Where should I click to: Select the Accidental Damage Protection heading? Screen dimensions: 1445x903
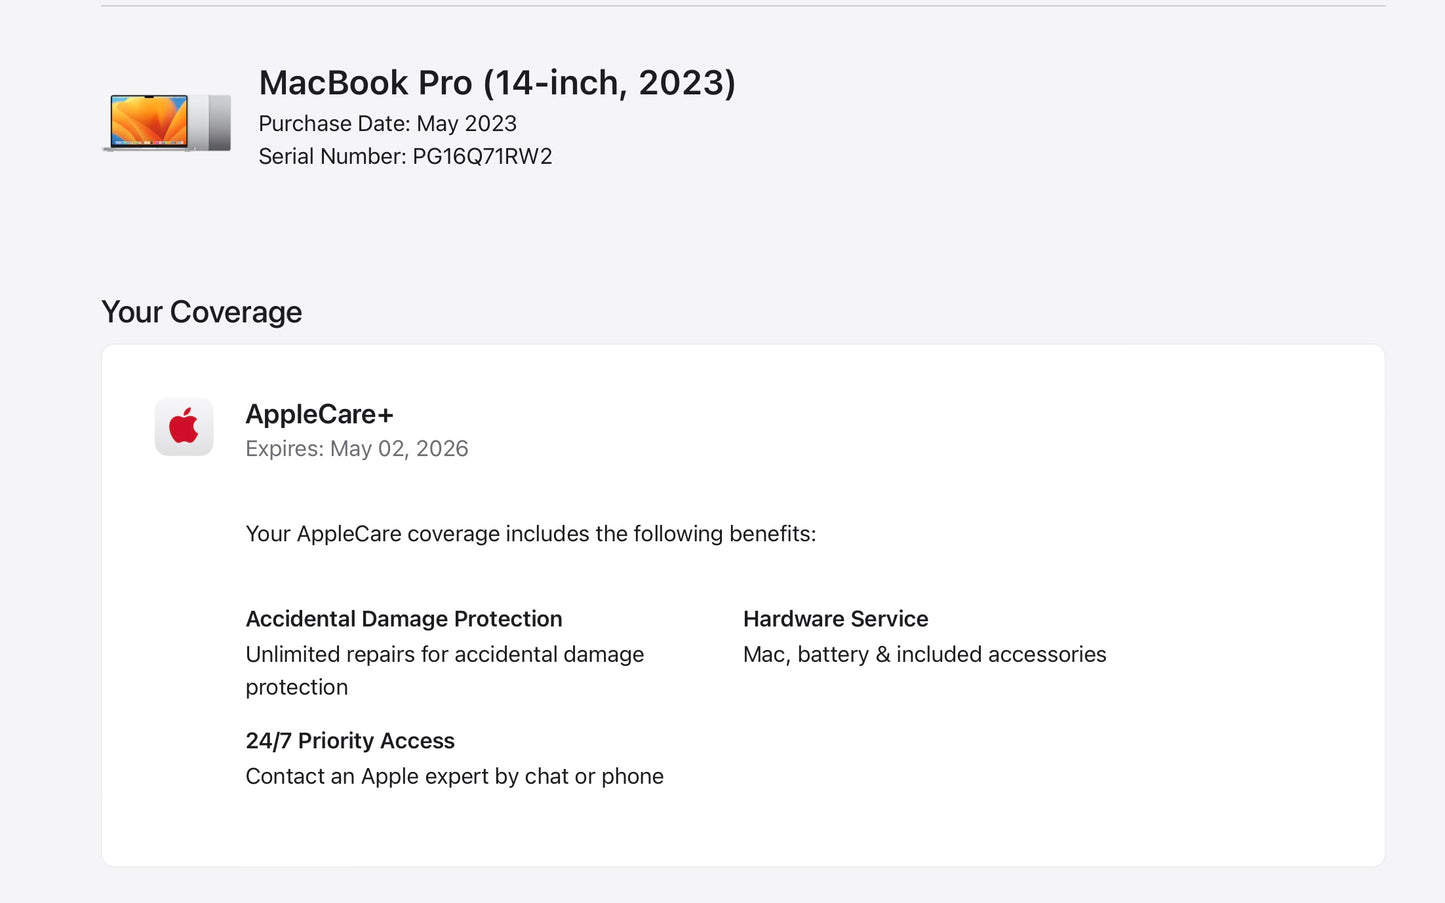coord(404,618)
